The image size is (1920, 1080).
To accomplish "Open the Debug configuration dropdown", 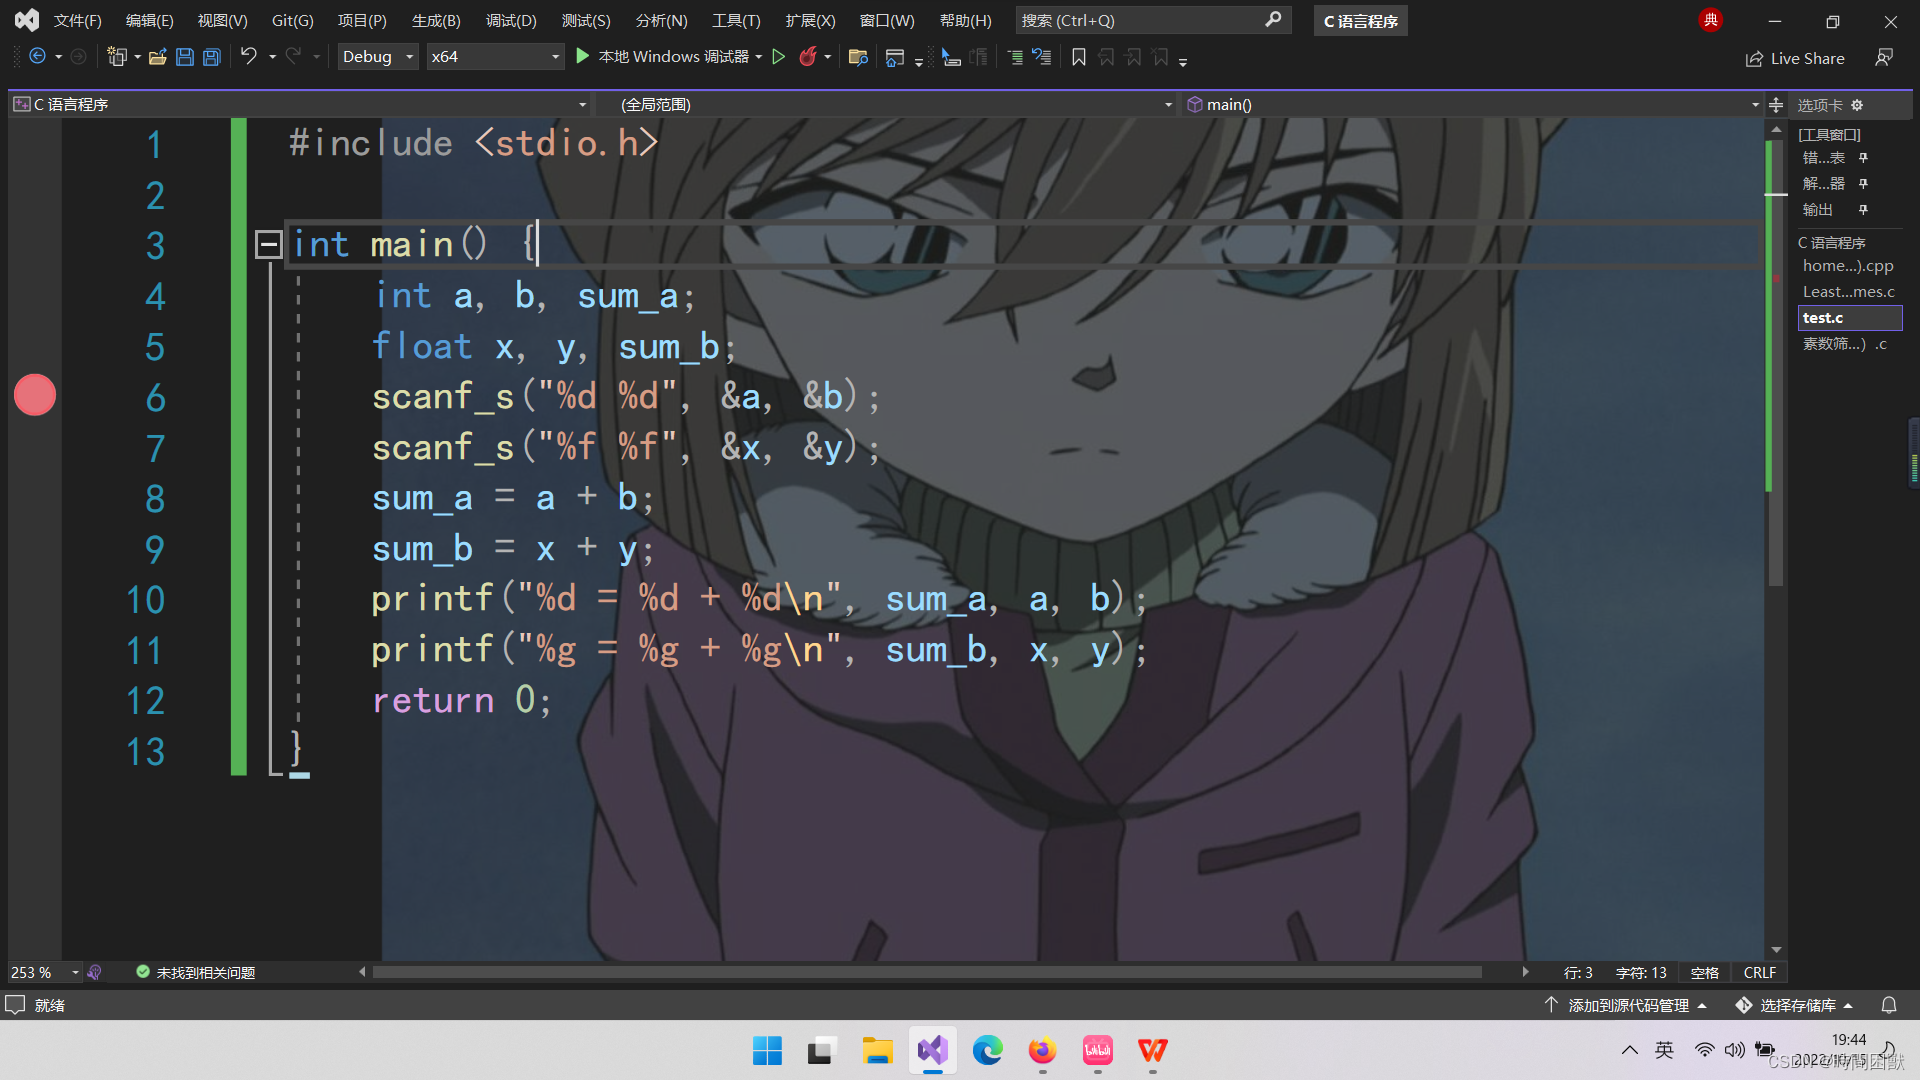I will point(377,57).
